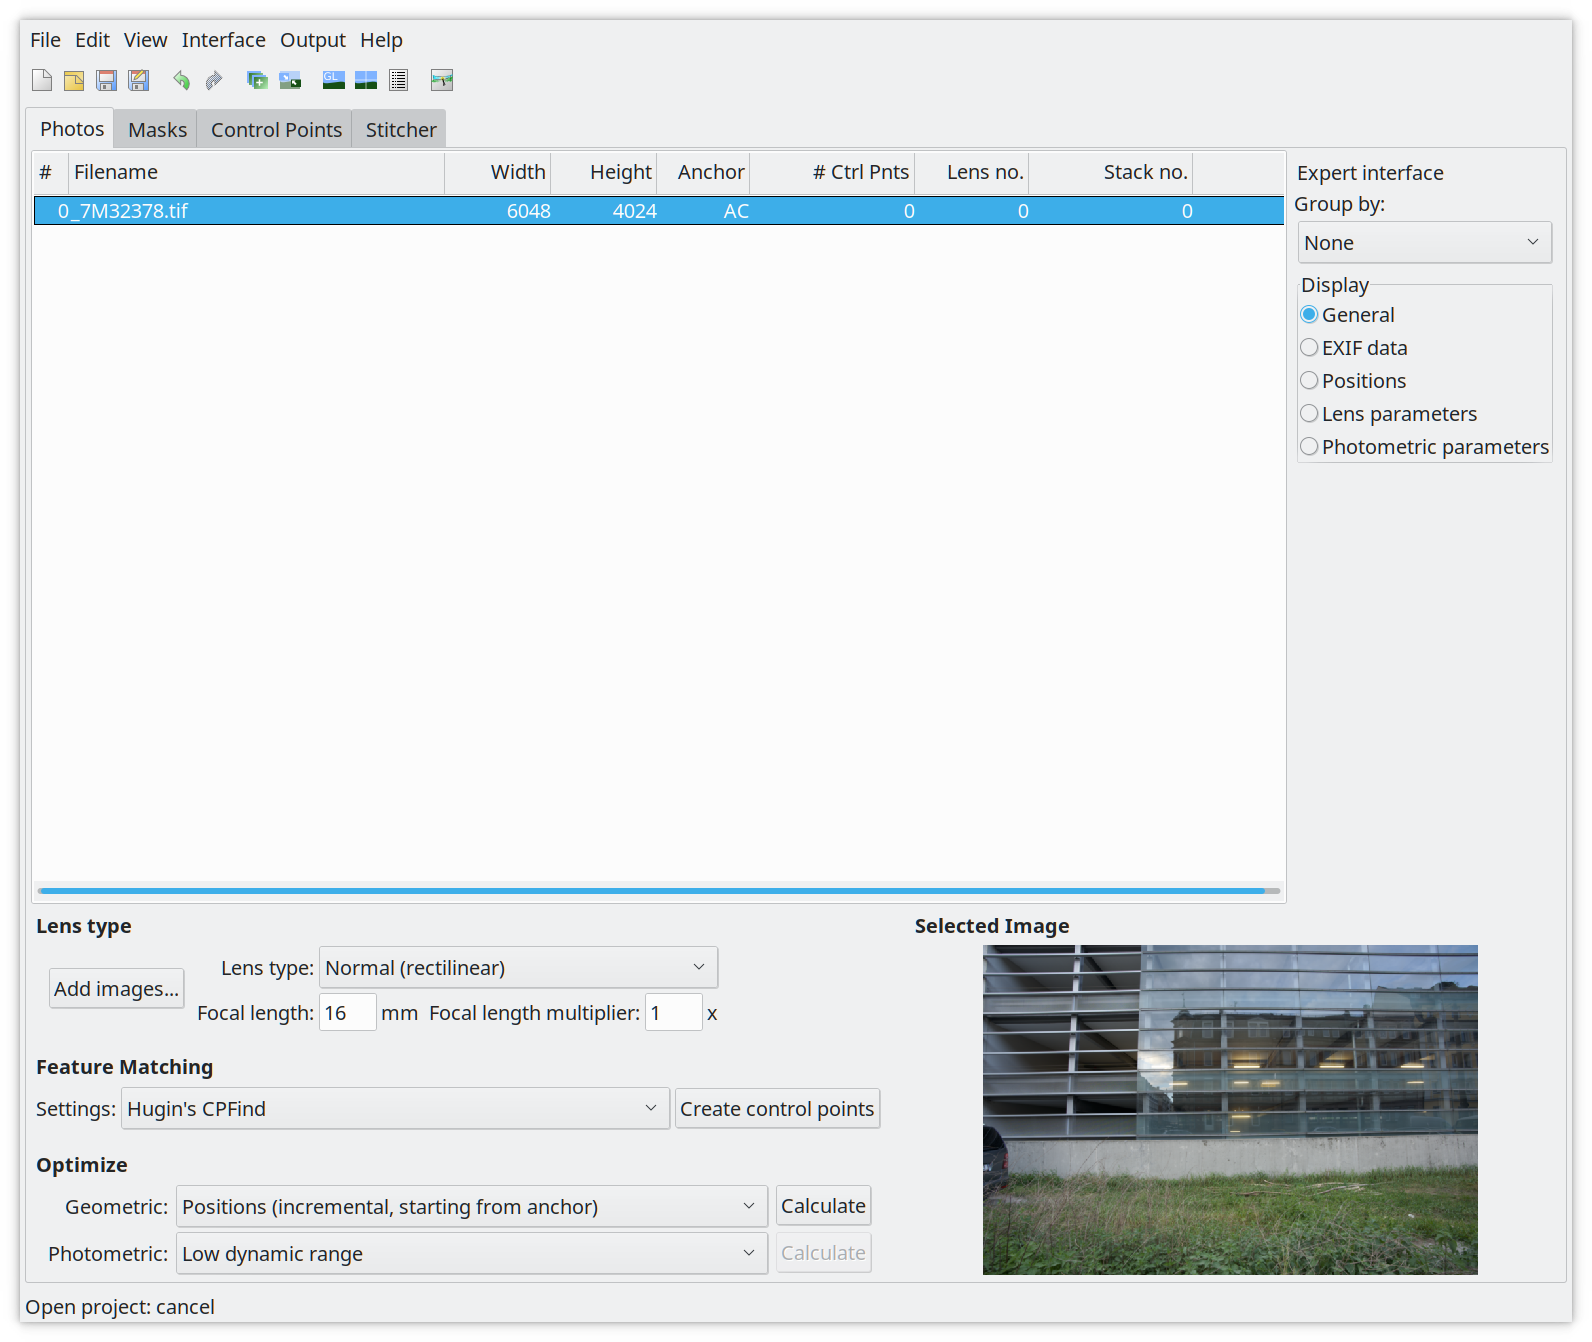
Task: Save the project with the floppy disk icon
Action: [106, 80]
